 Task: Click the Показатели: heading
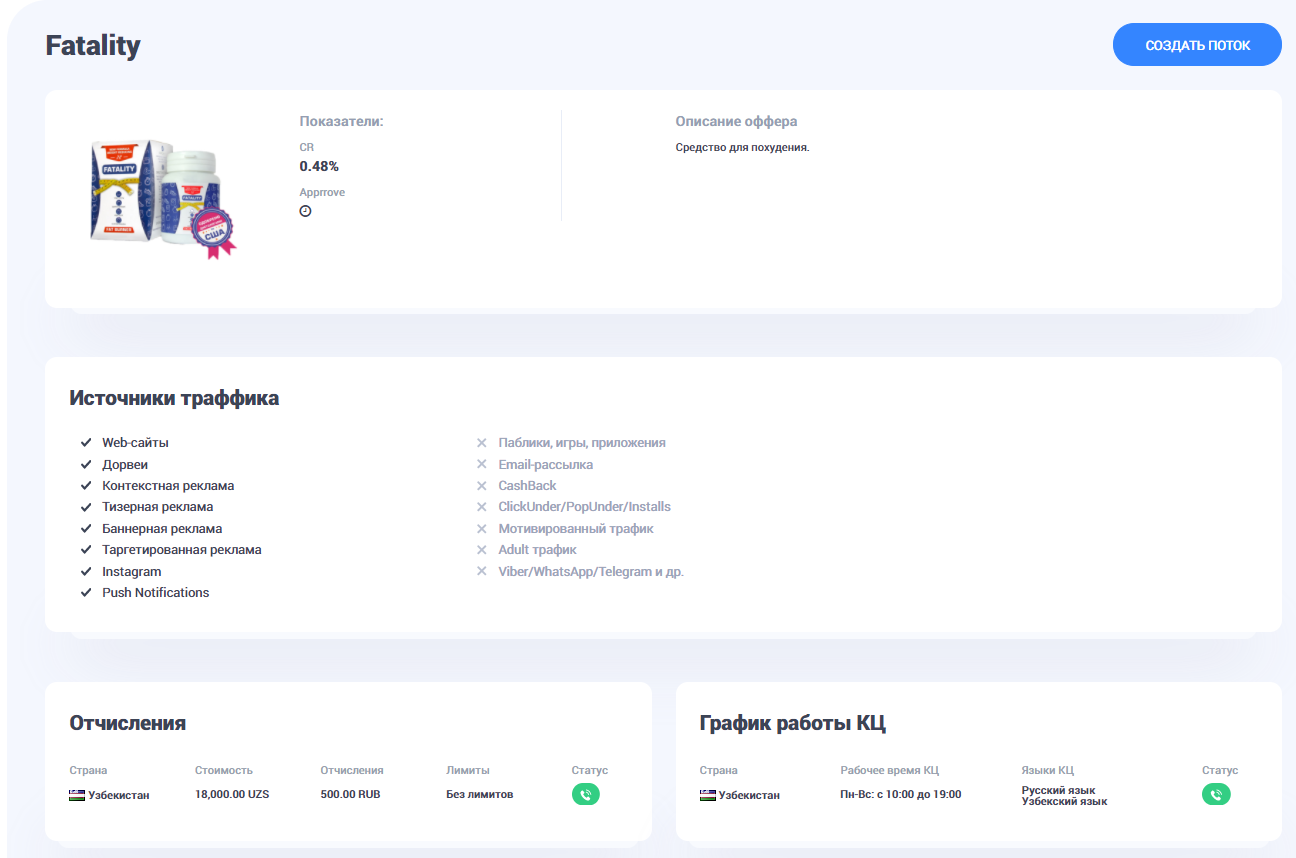[x=342, y=121]
